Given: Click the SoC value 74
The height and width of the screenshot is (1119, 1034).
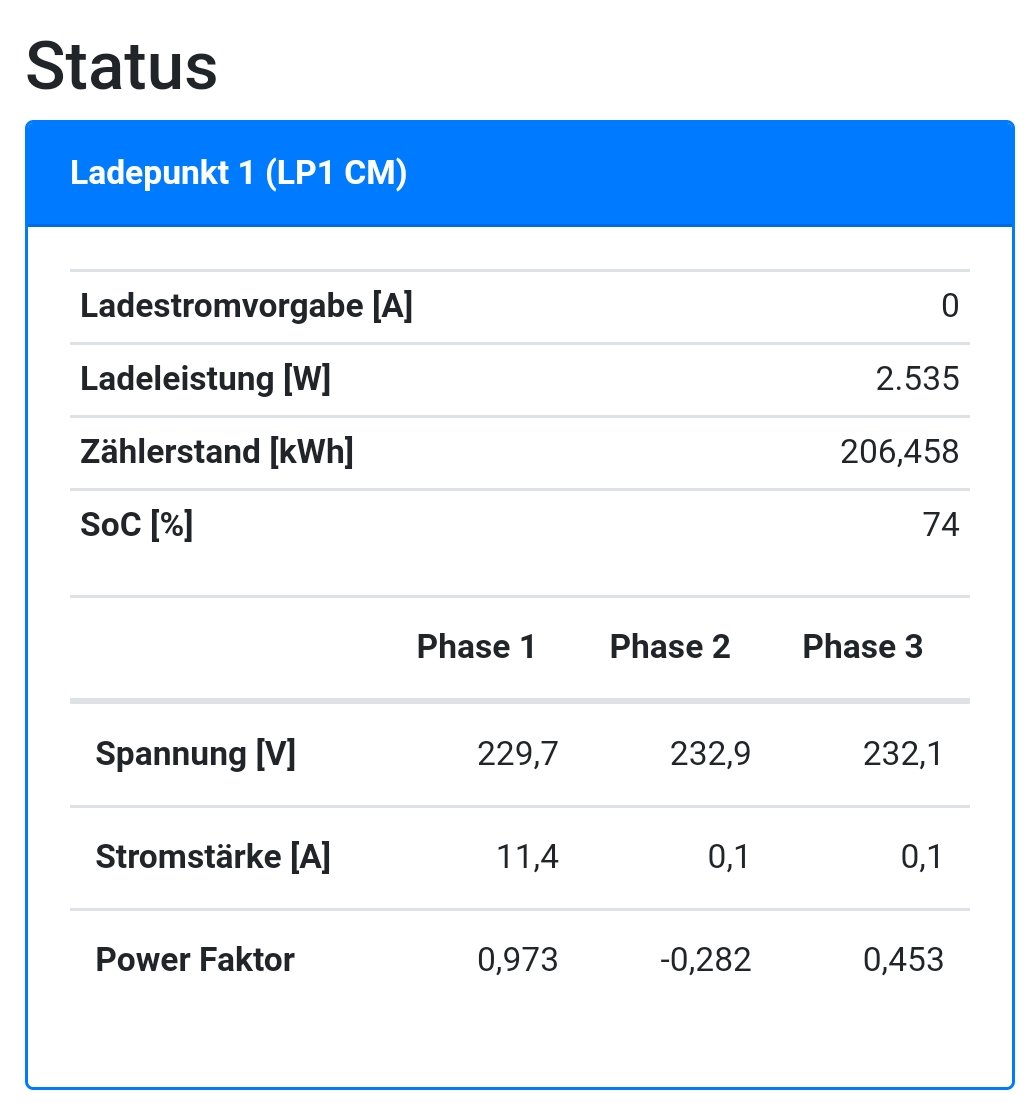Looking at the screenshot, I should (940, 525).
